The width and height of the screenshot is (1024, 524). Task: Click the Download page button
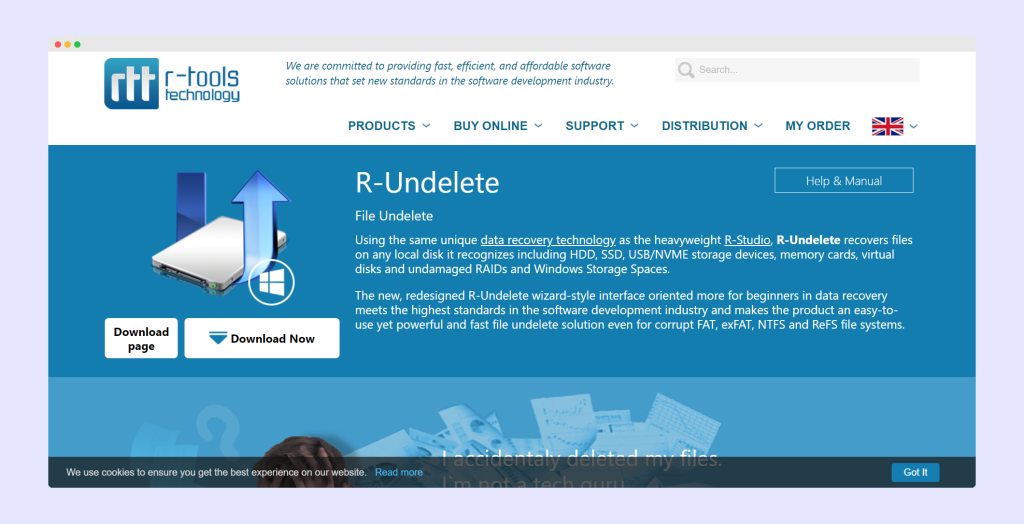(141, 338)
